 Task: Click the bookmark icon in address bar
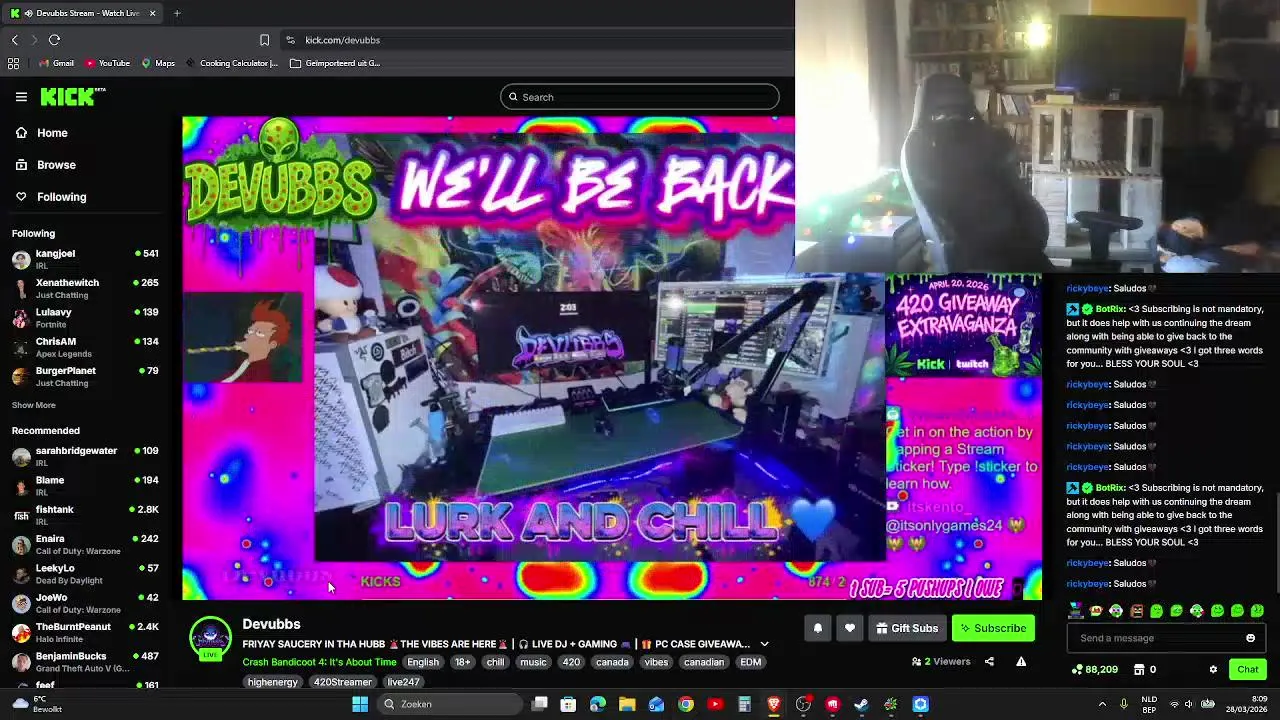pyautogui.click(x=264, y=40)
